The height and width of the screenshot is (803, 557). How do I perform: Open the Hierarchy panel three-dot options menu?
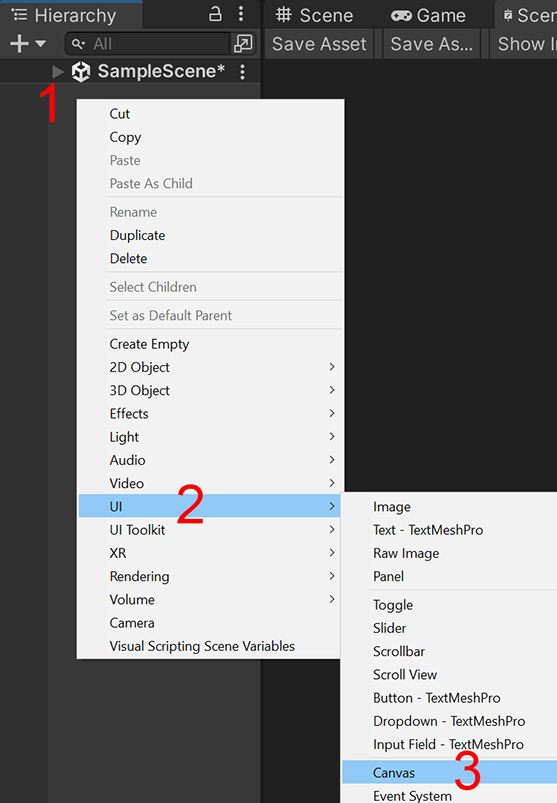click(x=241, y=14)
